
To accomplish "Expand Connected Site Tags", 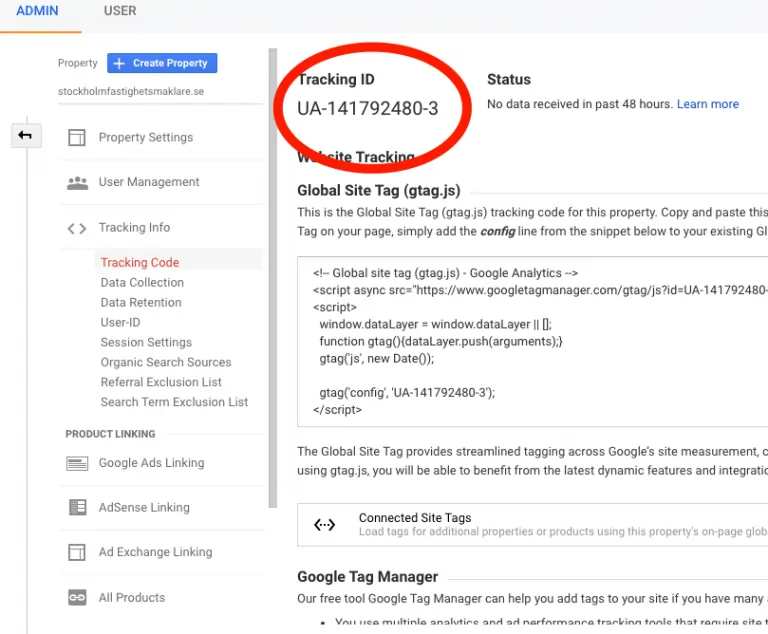I will click(532, 525).
